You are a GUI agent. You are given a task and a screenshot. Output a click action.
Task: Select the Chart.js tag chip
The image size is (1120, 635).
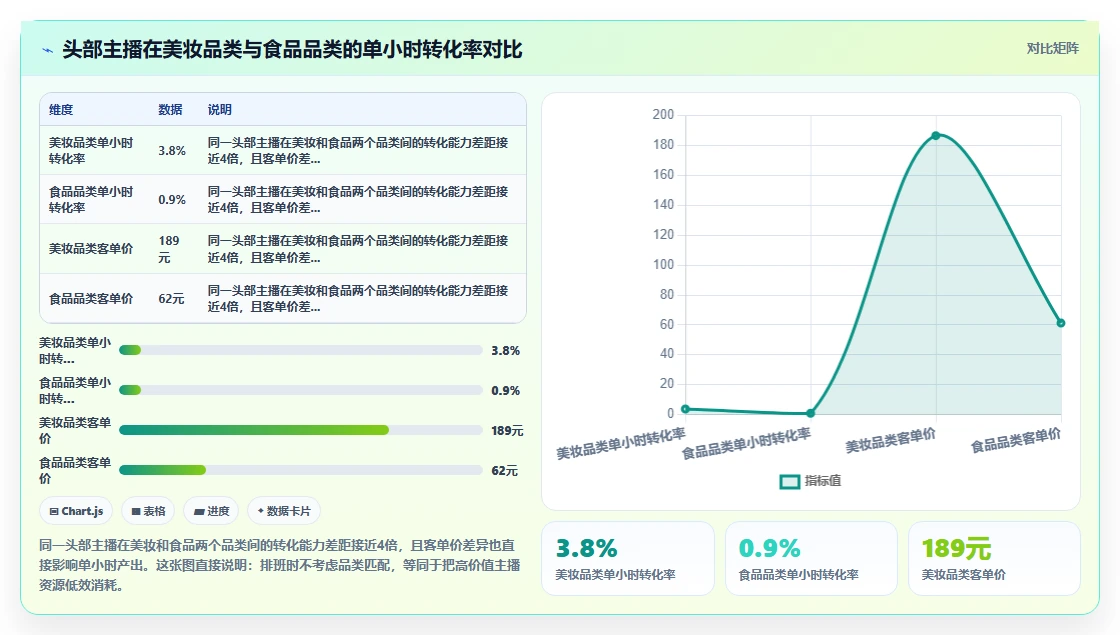tap(76, 511)
